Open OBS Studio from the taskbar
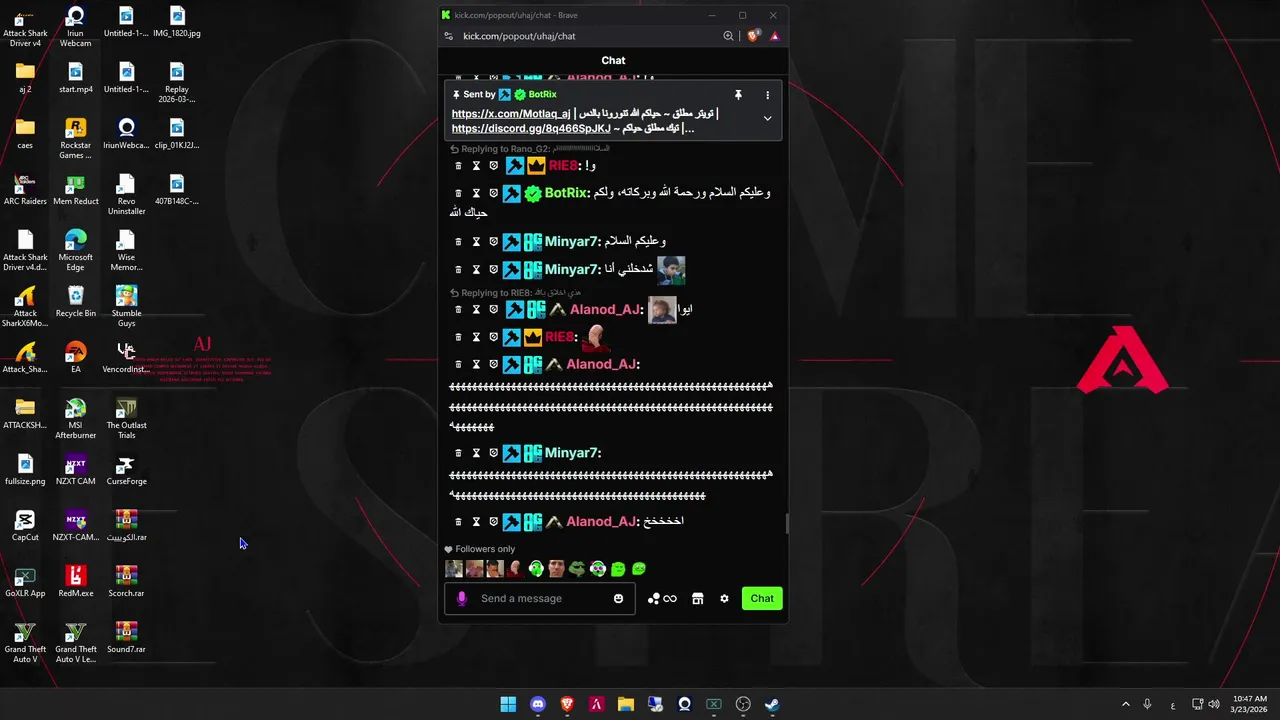The height and width of the screenshot is (720, 1280). pyautogui.click(x=743, y=704)
